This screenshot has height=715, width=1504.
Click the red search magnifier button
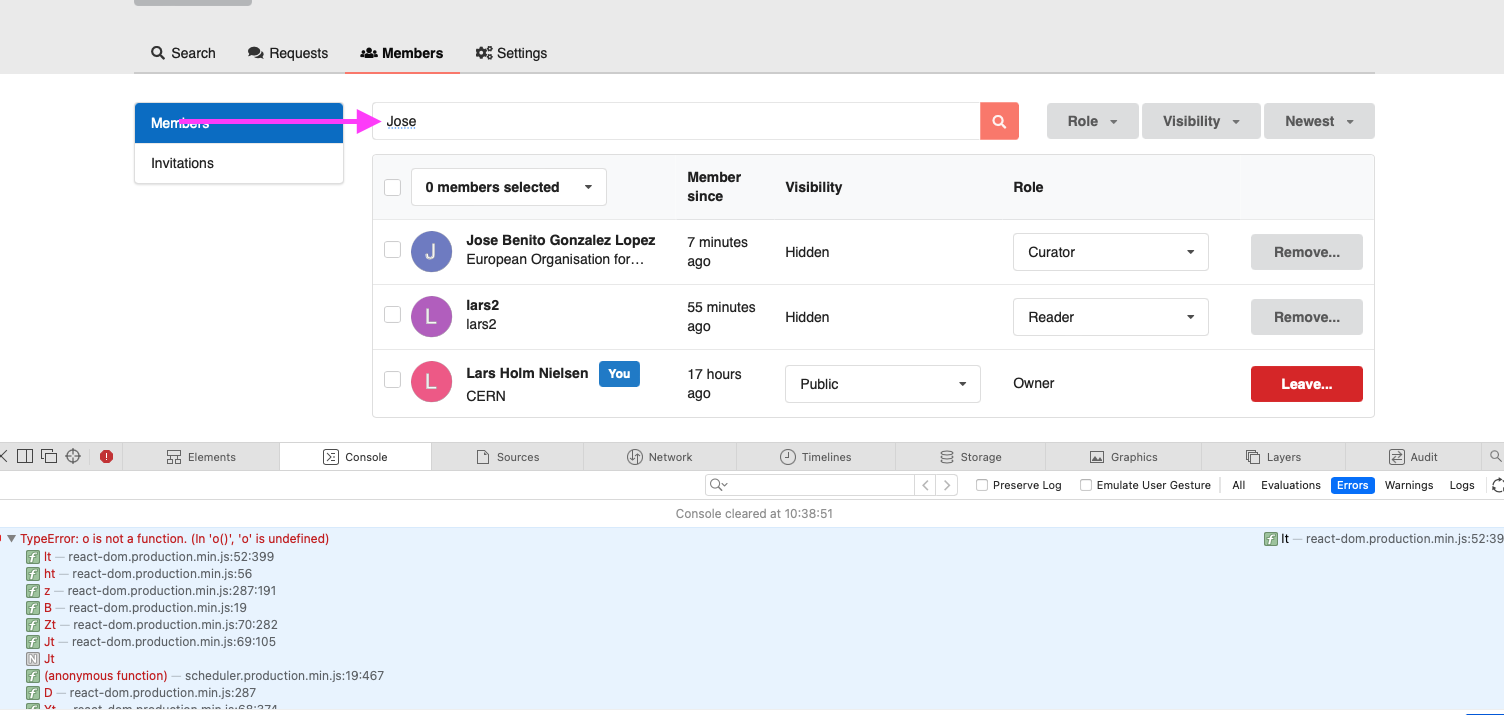tap(998, 120)
